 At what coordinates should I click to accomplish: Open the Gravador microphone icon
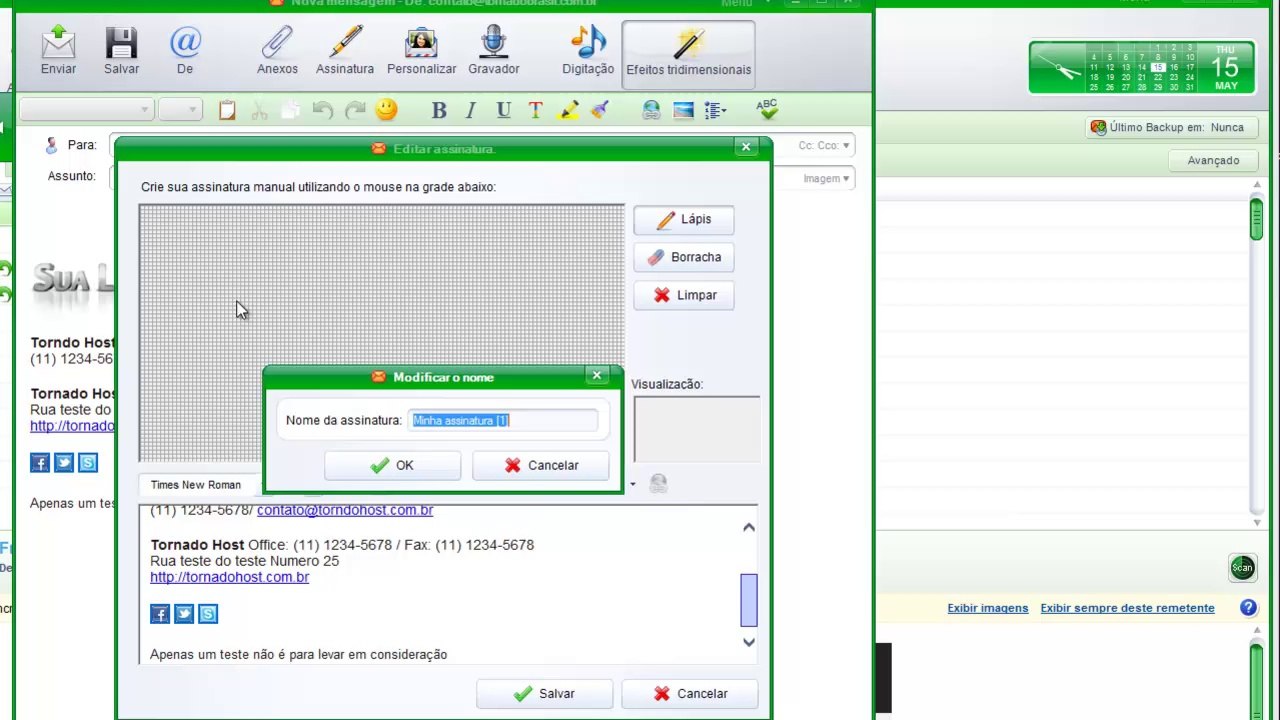pos(493,43)
